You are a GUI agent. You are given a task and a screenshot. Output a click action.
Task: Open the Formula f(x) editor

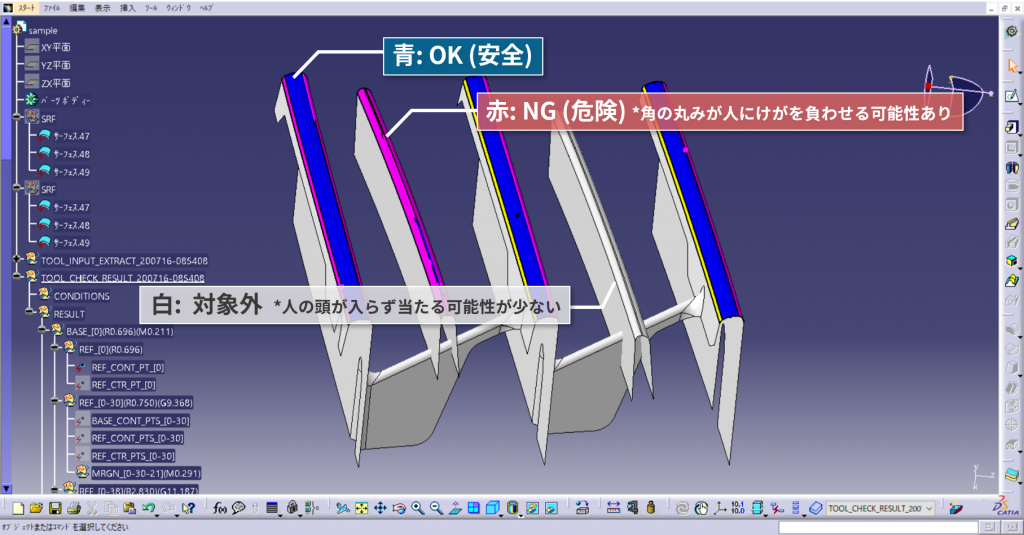pyautogui.click(x=219, y=508)
